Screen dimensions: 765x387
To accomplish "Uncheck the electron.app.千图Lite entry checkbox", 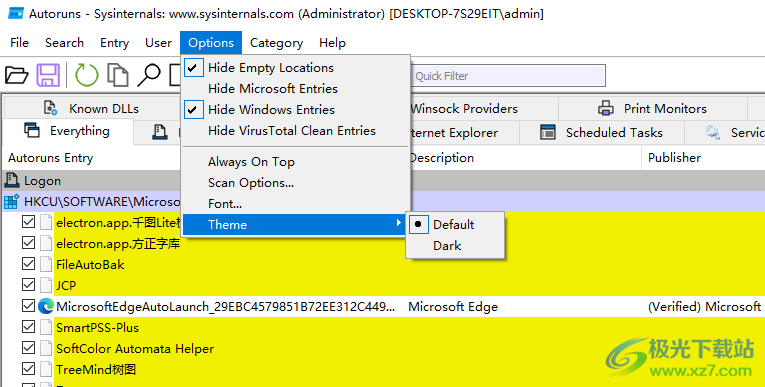I will coord(28,222).
